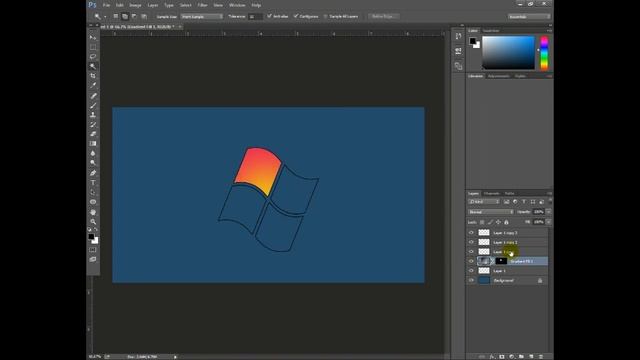640x360 pixels.
Task: Open the layer filter Kind dropdown
Action: [x=484, y=202]
